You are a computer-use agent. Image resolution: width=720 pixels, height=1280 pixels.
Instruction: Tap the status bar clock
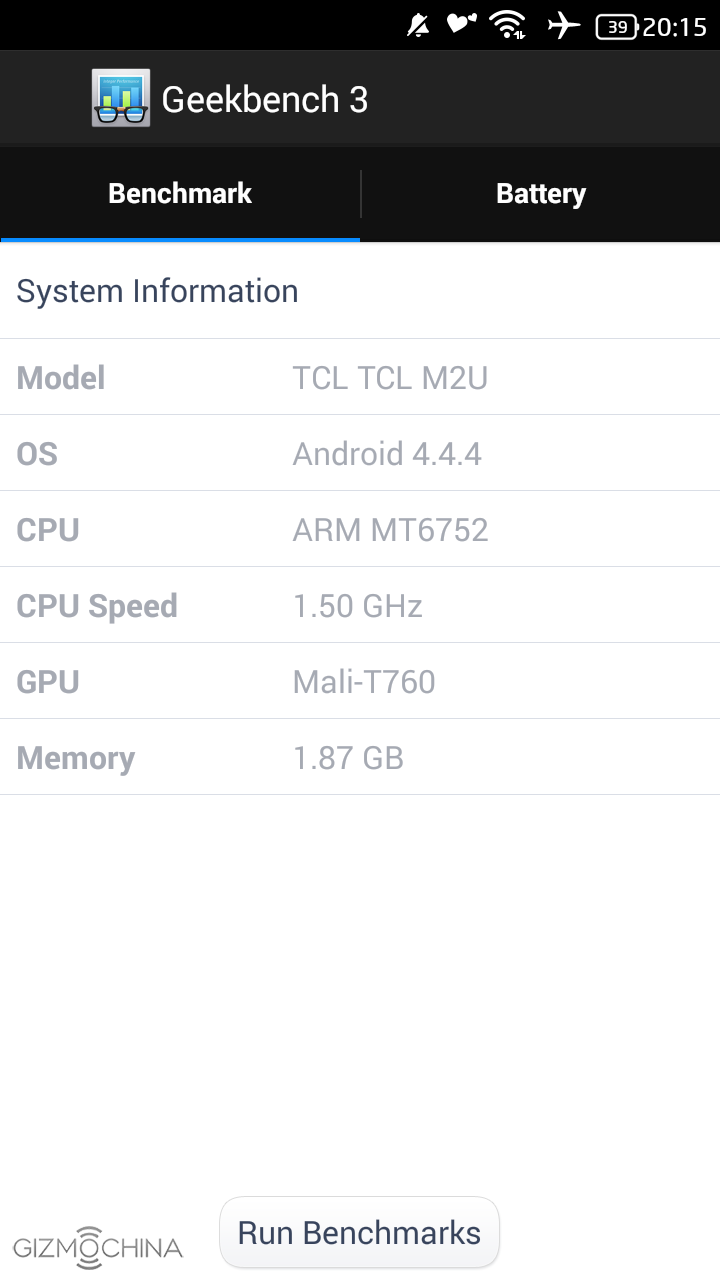click(x=675, y=27)
